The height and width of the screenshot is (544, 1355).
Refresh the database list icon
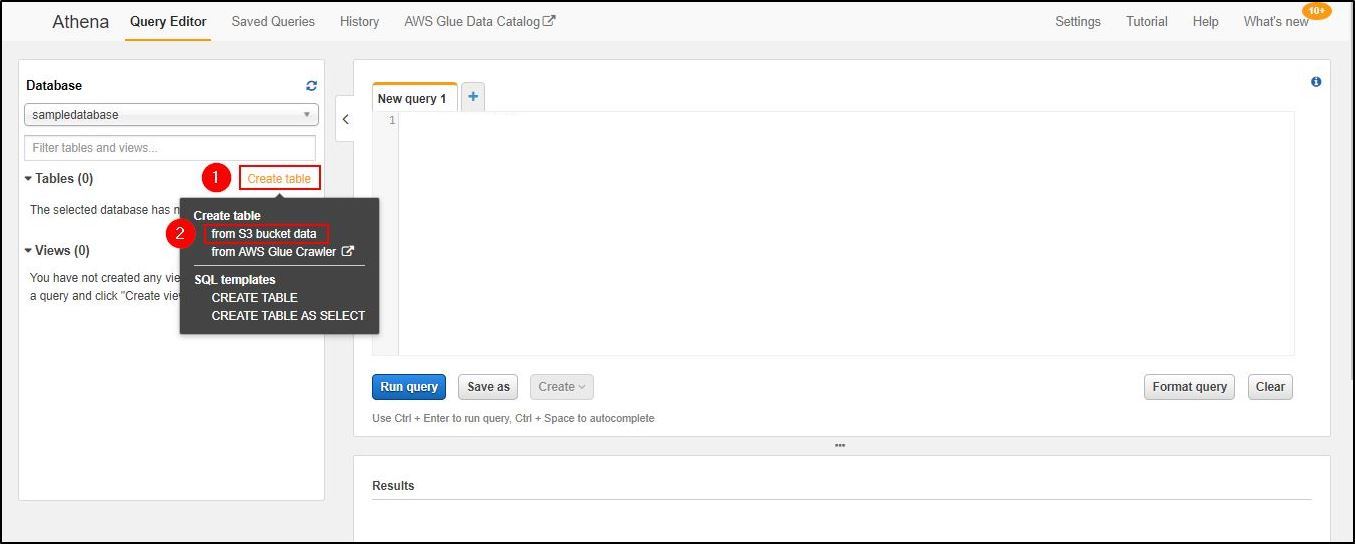[x=312, y=86]
